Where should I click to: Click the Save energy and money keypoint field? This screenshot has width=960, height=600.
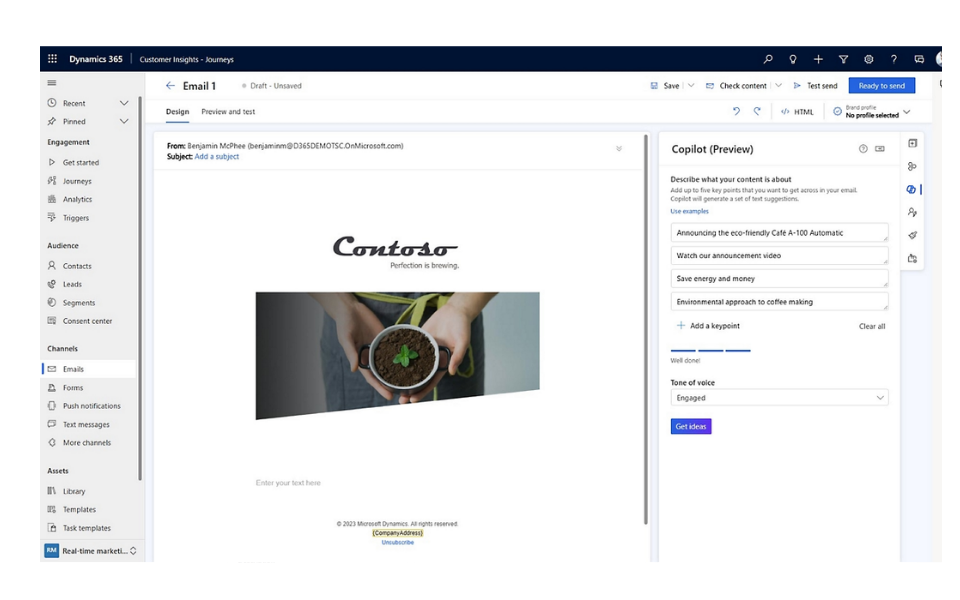(x=779, y=279)
